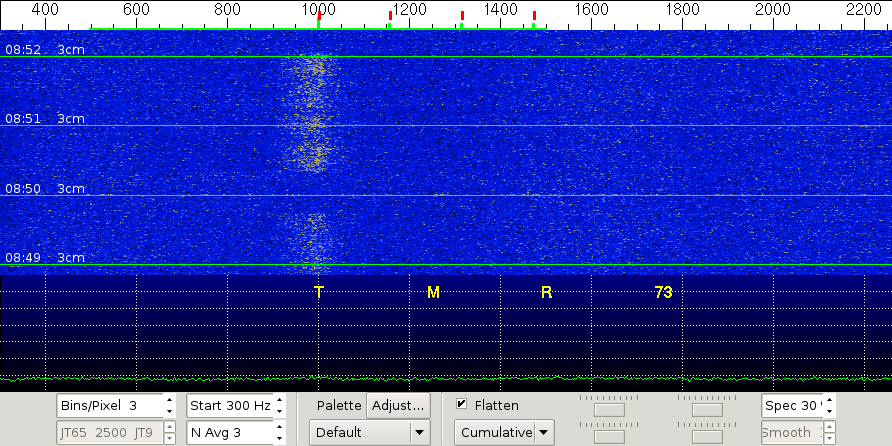Click the Adjust... palette button

pyautogui.click(x=398, y=405)
